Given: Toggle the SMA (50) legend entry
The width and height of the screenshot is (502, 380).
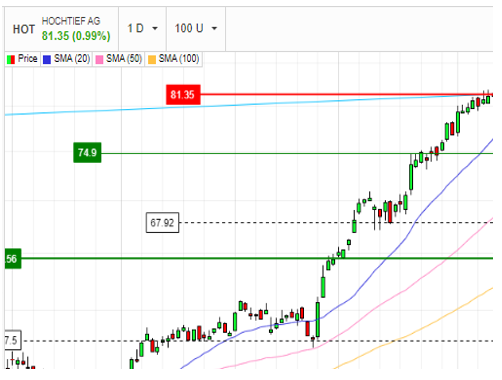Looking at the screenshot, I should pos(119,59).
